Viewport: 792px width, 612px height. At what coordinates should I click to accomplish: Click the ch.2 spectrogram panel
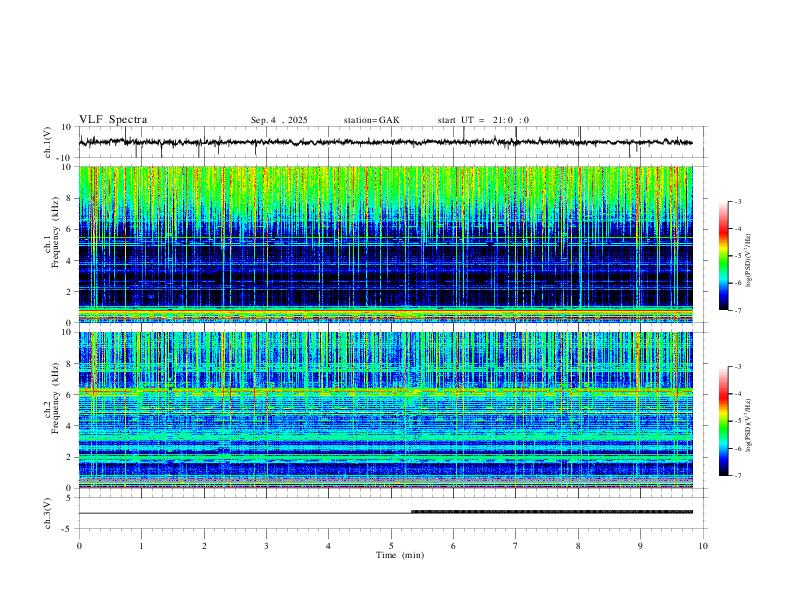(x=386, y=410)
